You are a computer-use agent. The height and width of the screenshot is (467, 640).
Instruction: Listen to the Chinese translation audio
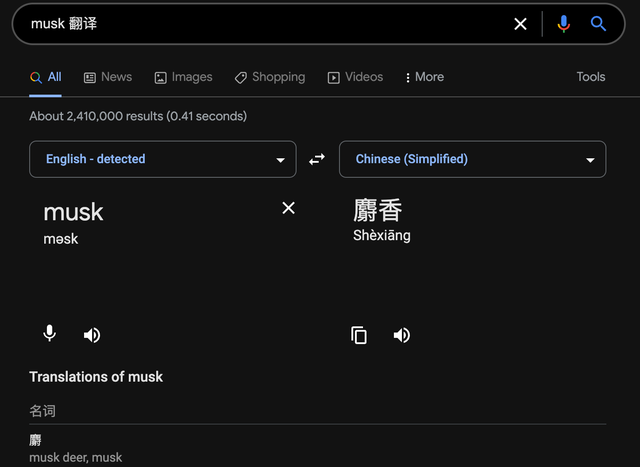click(x=402, y=335)
